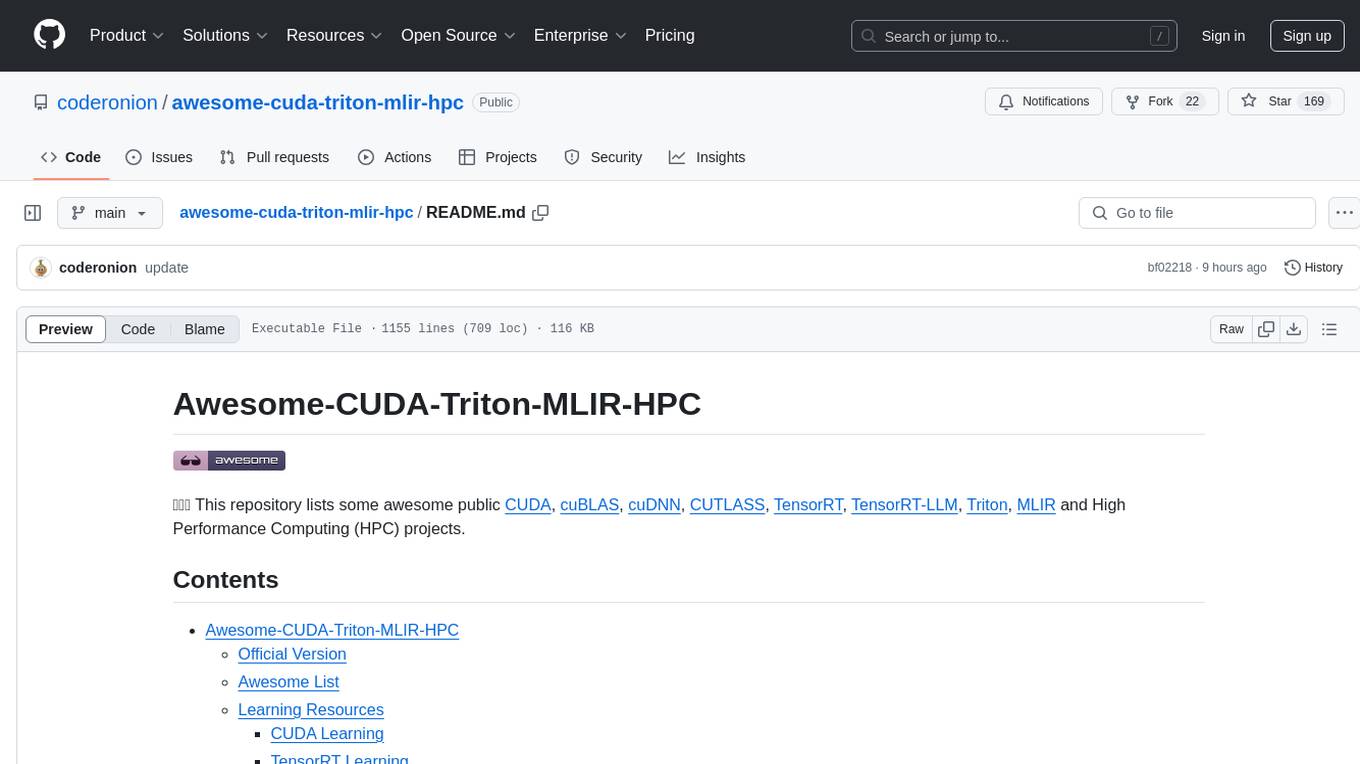Open the document outline panel
The height and width of the screenshot is (764, 1360).
tap(1329, 329)
